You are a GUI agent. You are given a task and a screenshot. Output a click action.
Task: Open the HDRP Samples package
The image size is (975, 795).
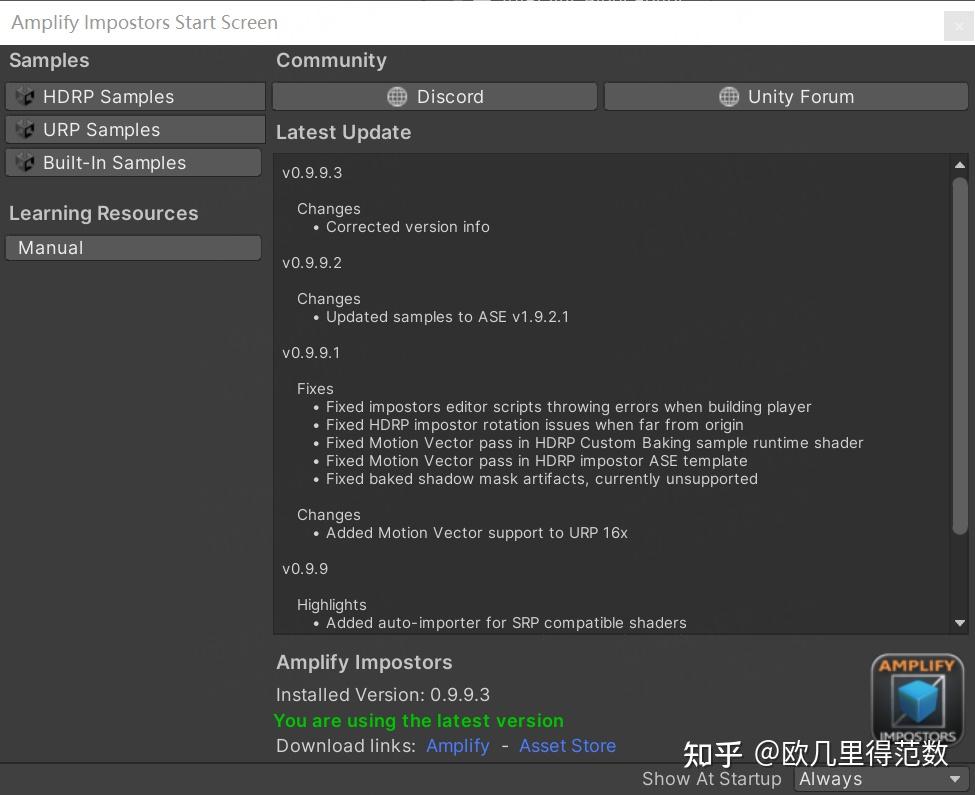coord(136,96)
